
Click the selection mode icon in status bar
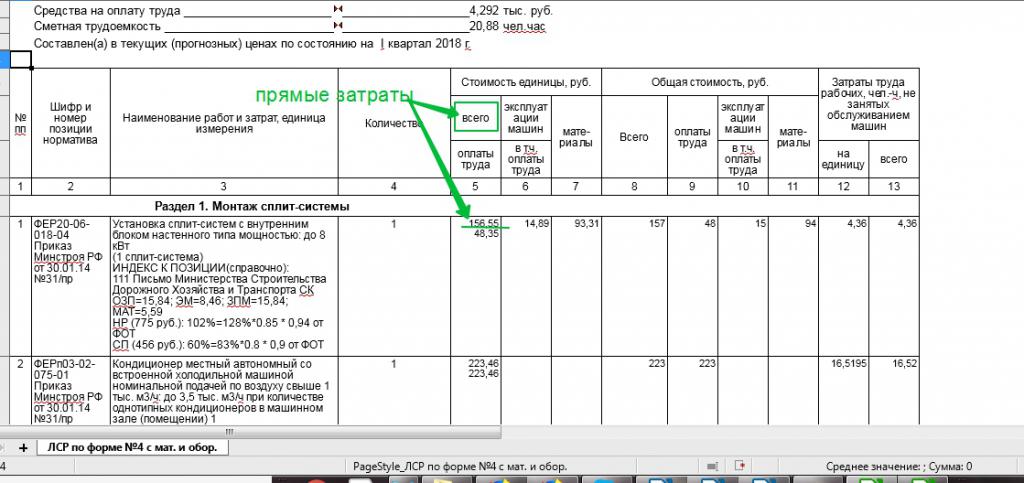point(712,466)
